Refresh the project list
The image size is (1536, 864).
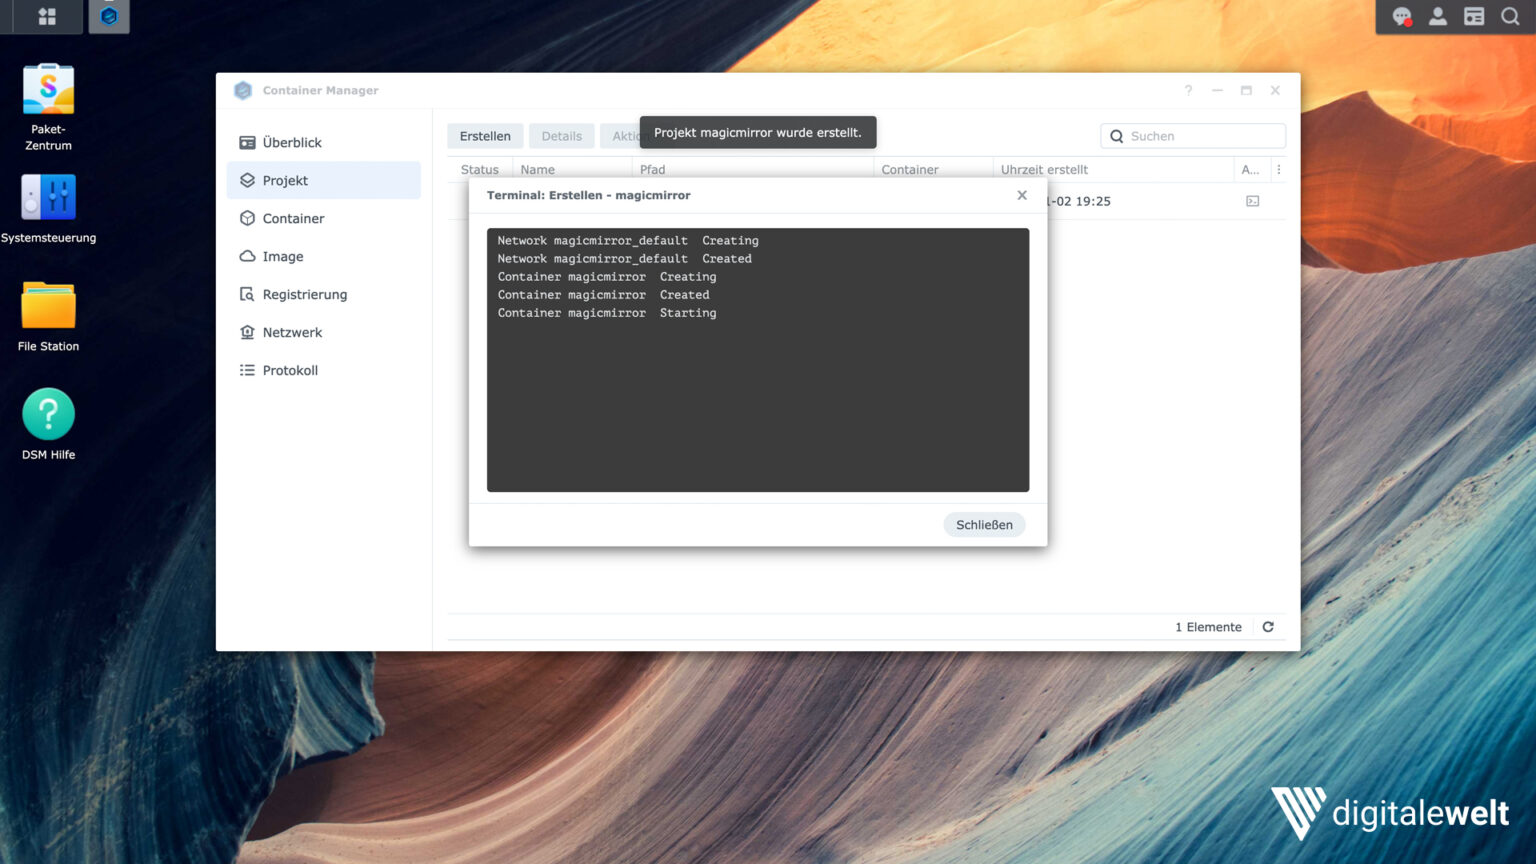(x=1268, y=626)
